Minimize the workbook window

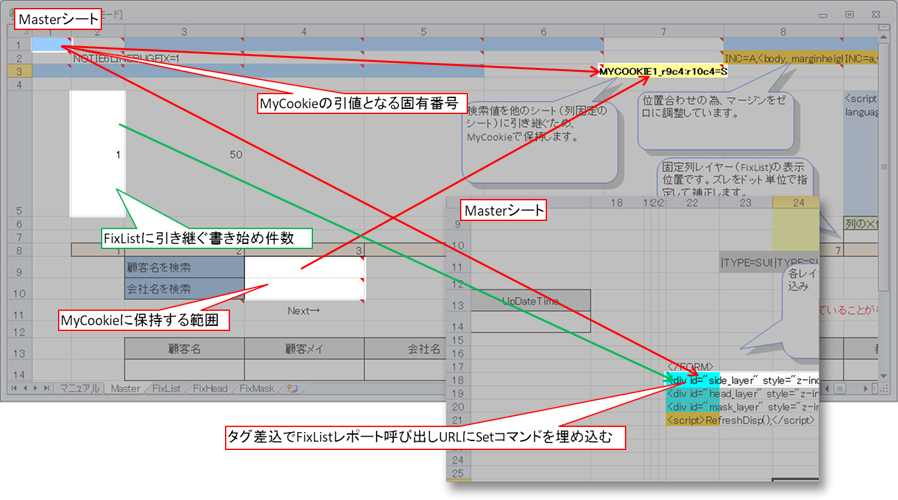[x=823, y=15]
